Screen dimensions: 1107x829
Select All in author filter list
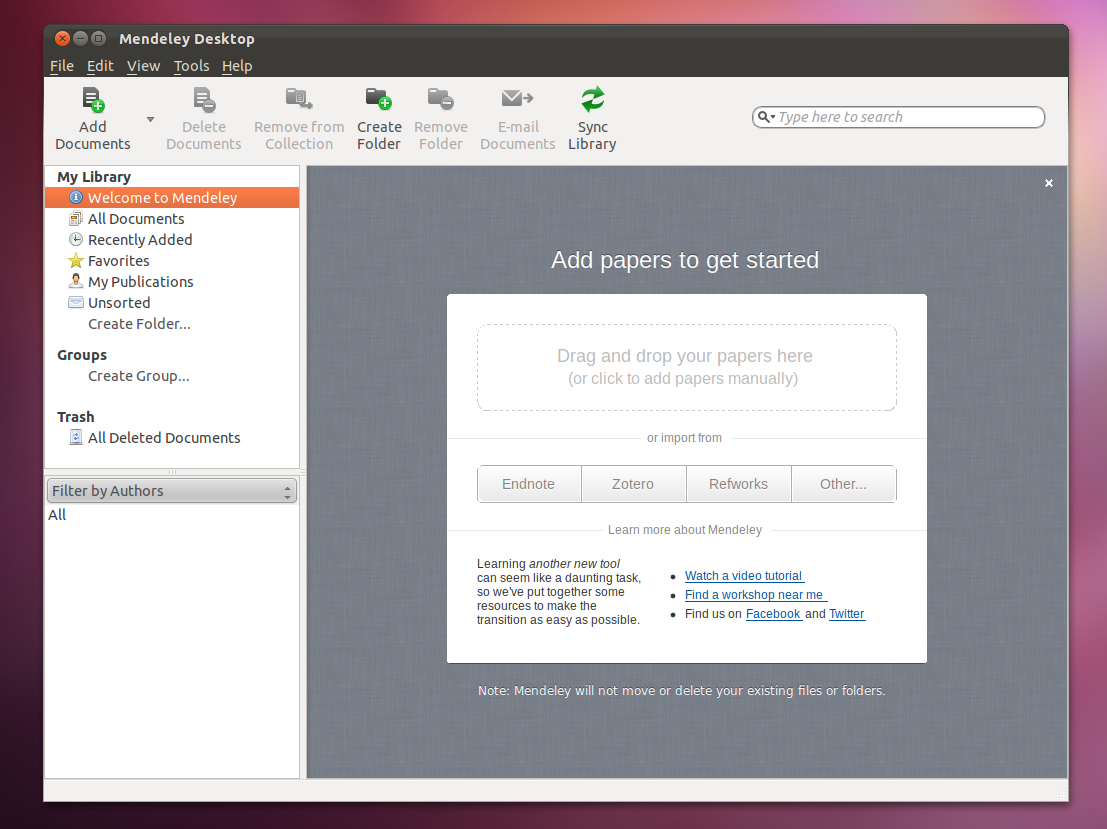pyautogui.click(x=57, y=515)
